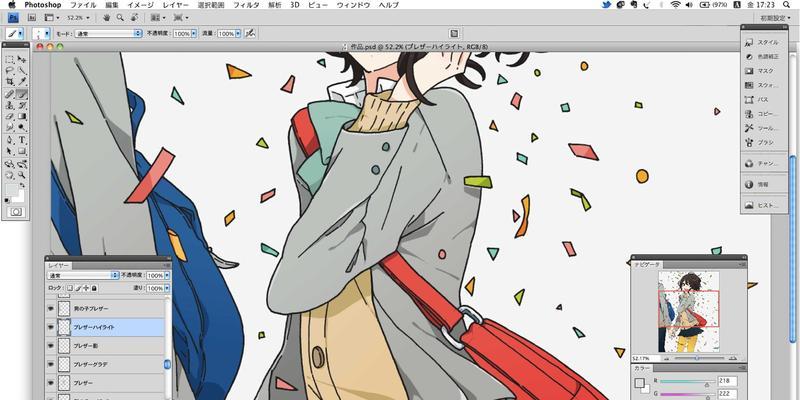800x400 pixels.
Task: Select the Gradient tool
Action: point(21,116)
